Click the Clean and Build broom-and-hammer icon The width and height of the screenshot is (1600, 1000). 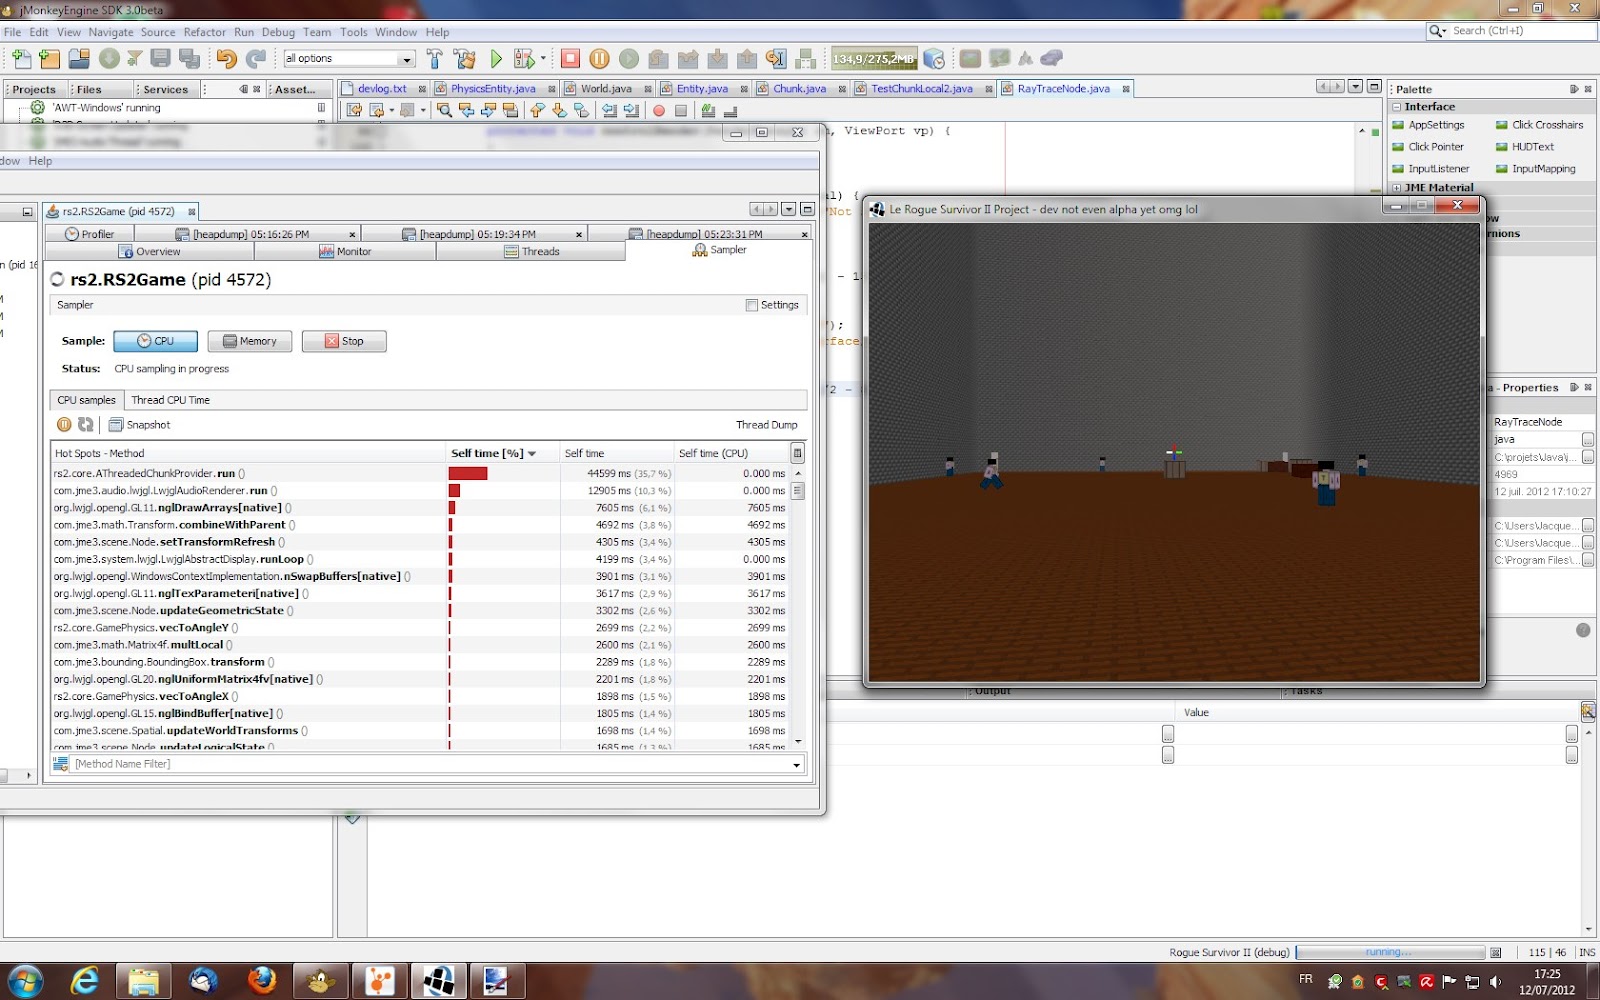point(464,59)
